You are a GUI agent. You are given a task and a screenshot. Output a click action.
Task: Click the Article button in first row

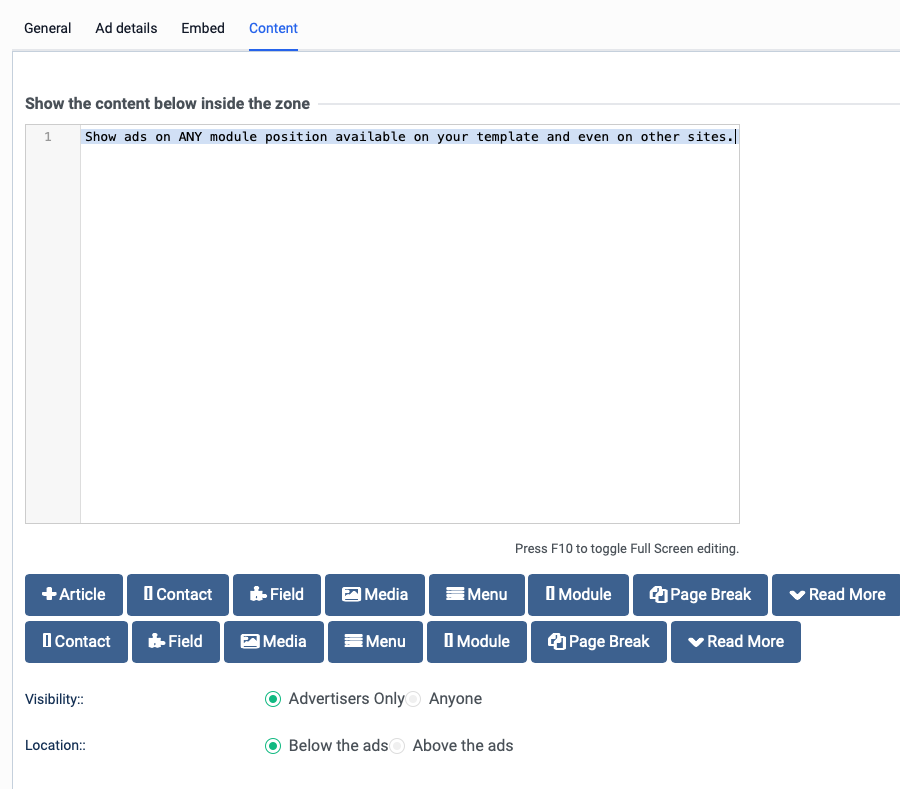click(74, 594)
